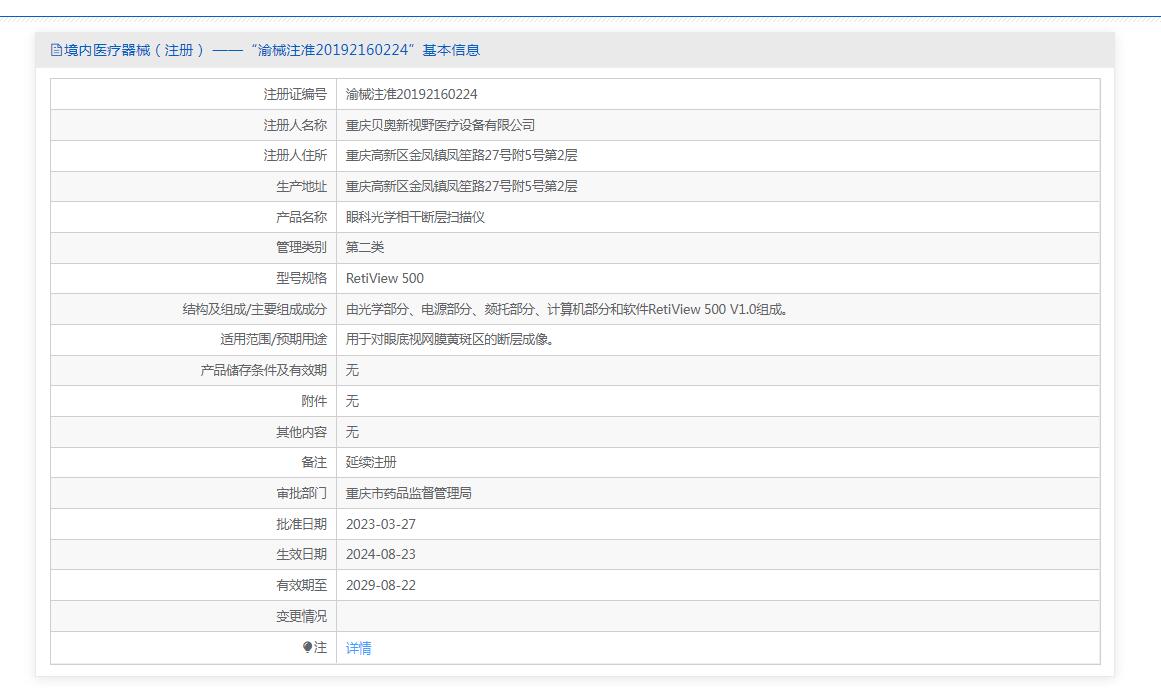1161x699 pixels.
Task: Click the document icon before 境内医疗器械 heading
Action: pos(56,50)
